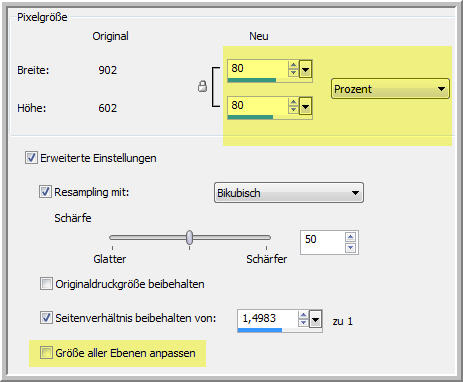The width and height of the screenshot is (463, 382).
Task: Open the Höhe field slider popup arrow
Action: pos(305,106)
